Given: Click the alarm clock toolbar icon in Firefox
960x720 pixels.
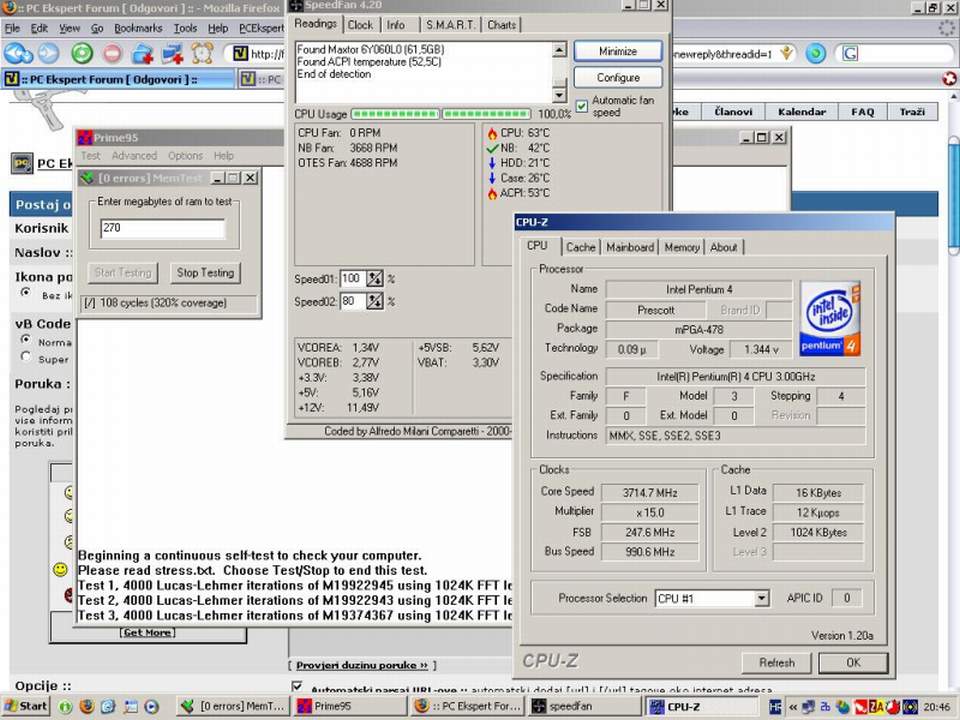Looking at the screenshot, I should (x=203, y=53).
